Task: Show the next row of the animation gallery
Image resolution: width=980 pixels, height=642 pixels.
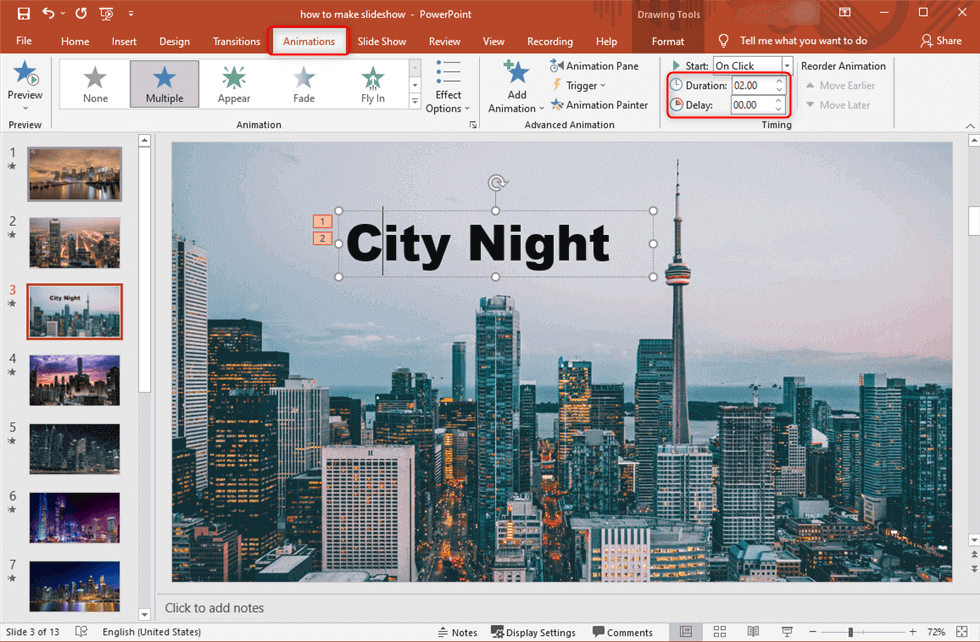Action: pyautogui.click(x=415, y=84)
